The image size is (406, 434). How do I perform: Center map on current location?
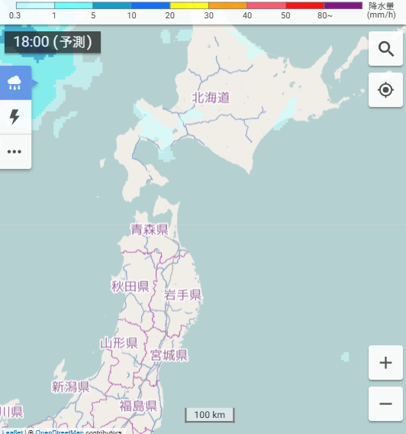(x=386, y=90)
